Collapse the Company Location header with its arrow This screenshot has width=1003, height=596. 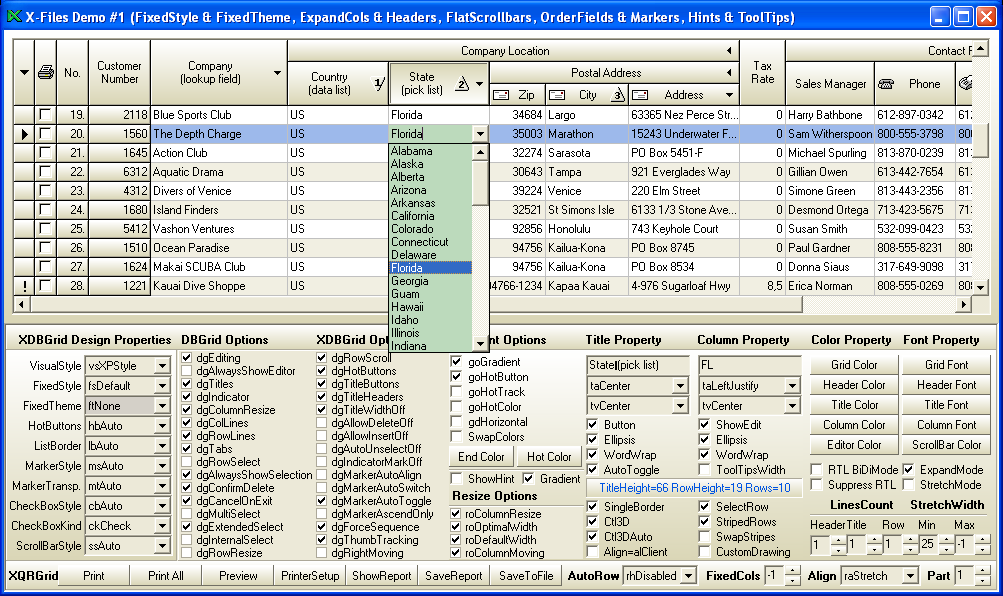point(729,51)
